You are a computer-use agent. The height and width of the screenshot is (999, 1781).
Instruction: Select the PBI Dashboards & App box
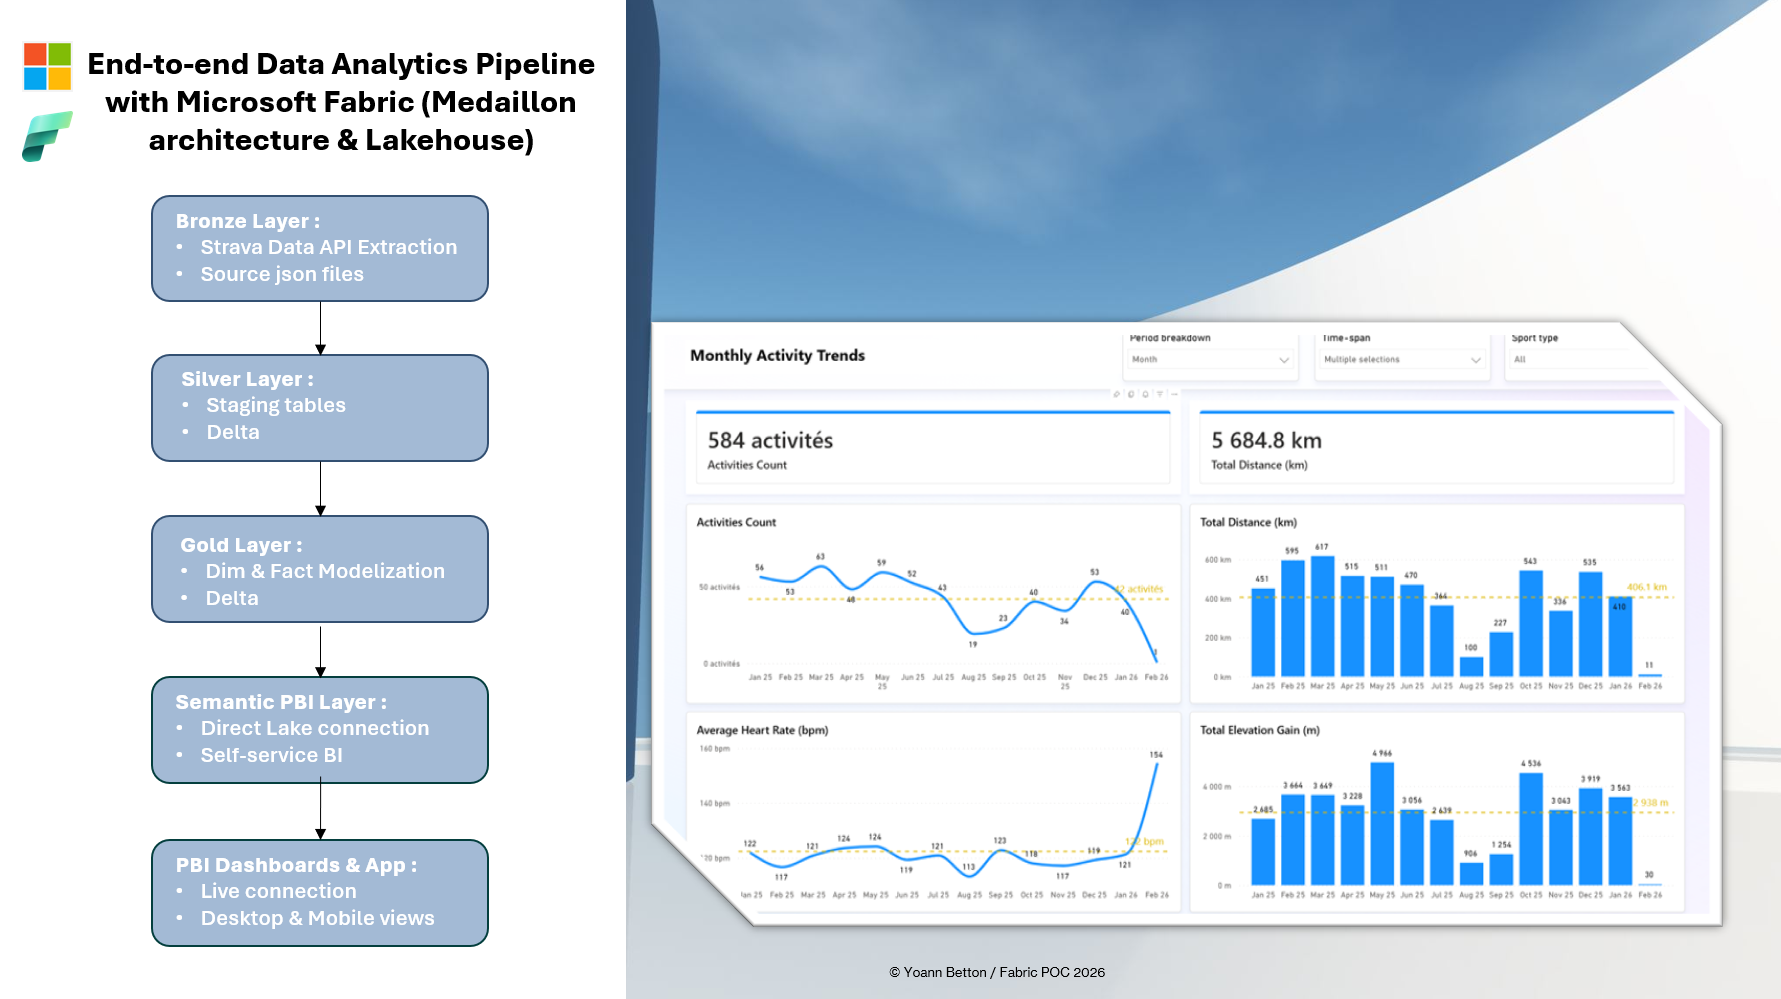click(x=320, y=892)
